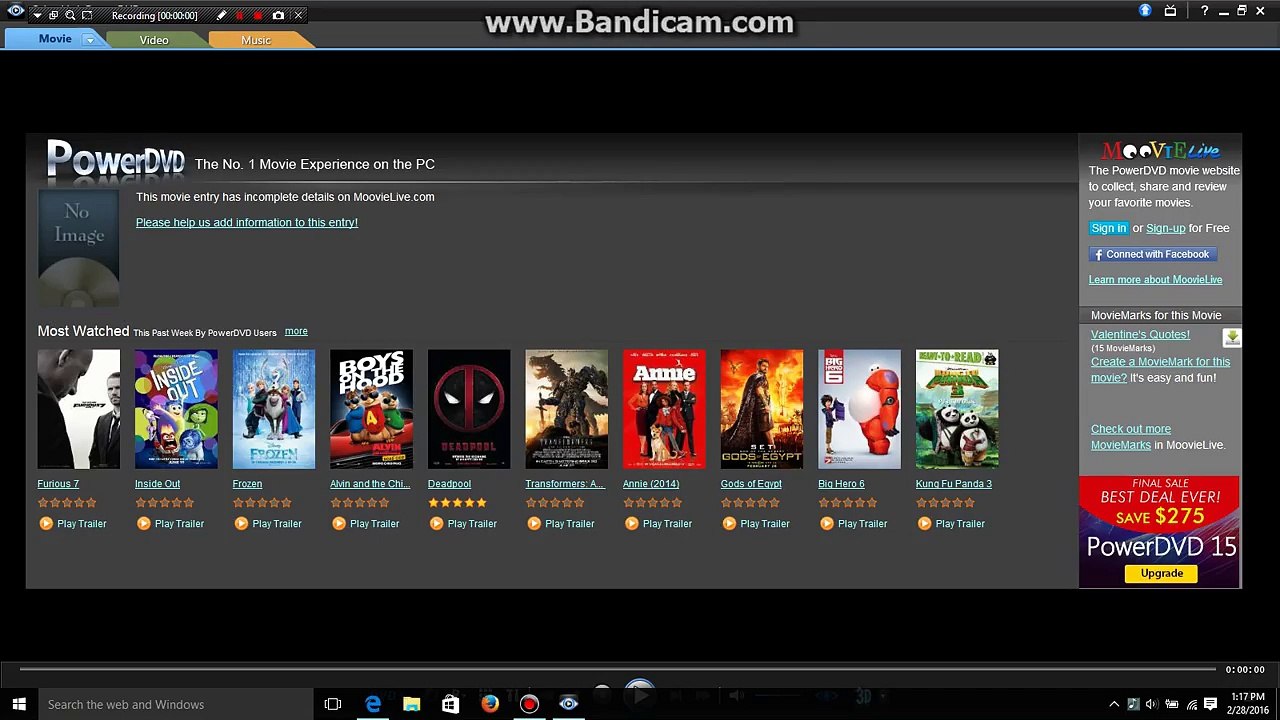The width and height of the screenshot is (1280, 720).
Task: Click the Big Hero 6 title link
Action: pos(841,484)
